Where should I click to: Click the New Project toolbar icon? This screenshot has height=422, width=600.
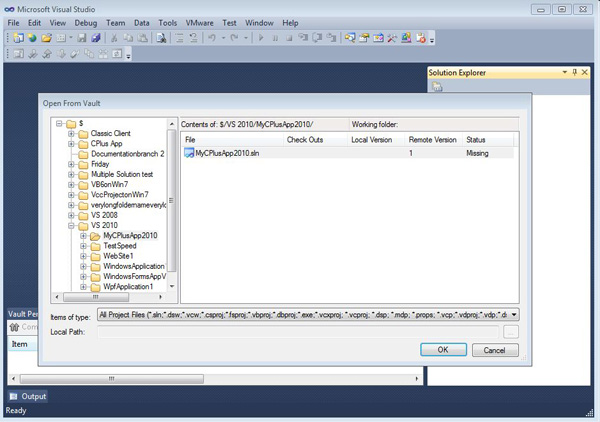click(x=19, y=38)
